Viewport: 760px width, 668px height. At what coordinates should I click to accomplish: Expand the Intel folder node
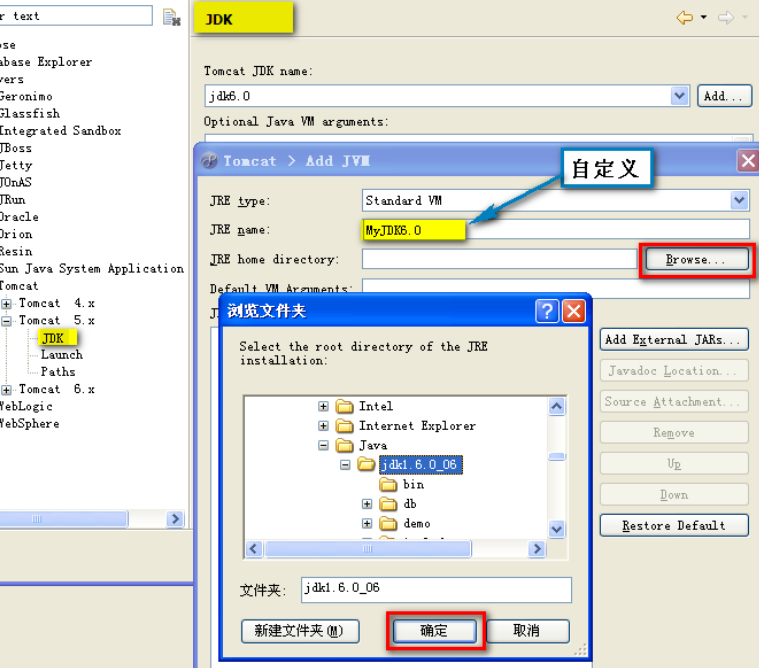click(x=323, y=406)
